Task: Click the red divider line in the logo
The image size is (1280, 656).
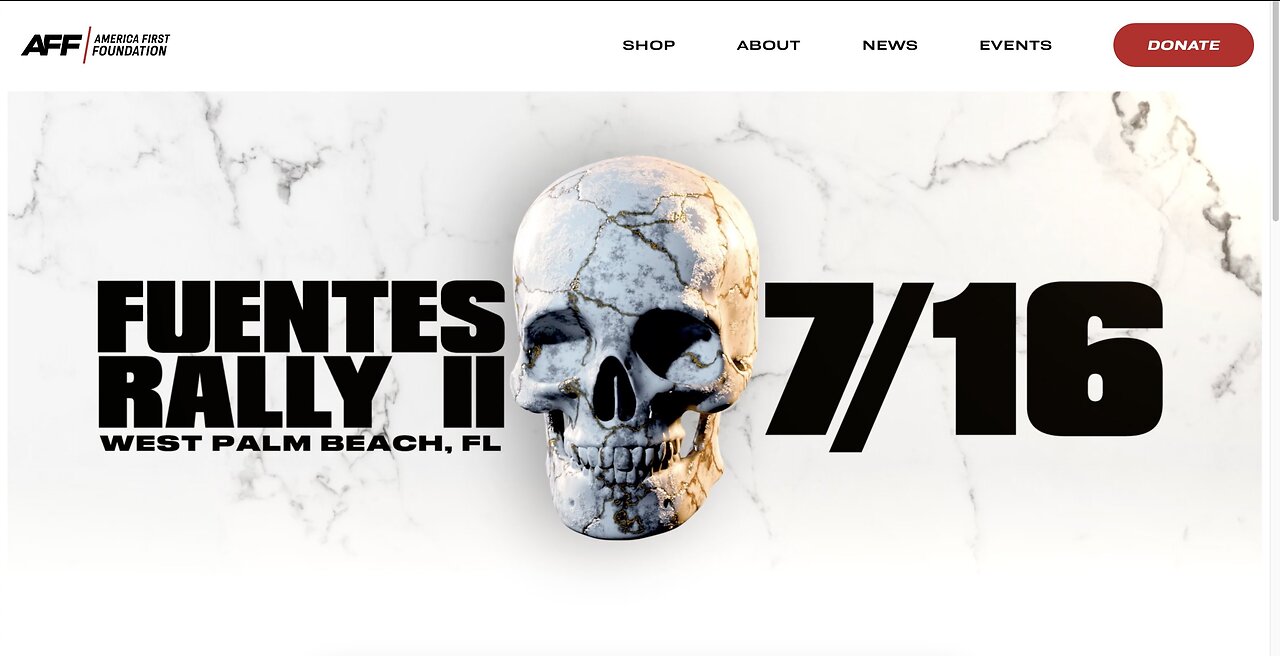Action: [87, 45]
